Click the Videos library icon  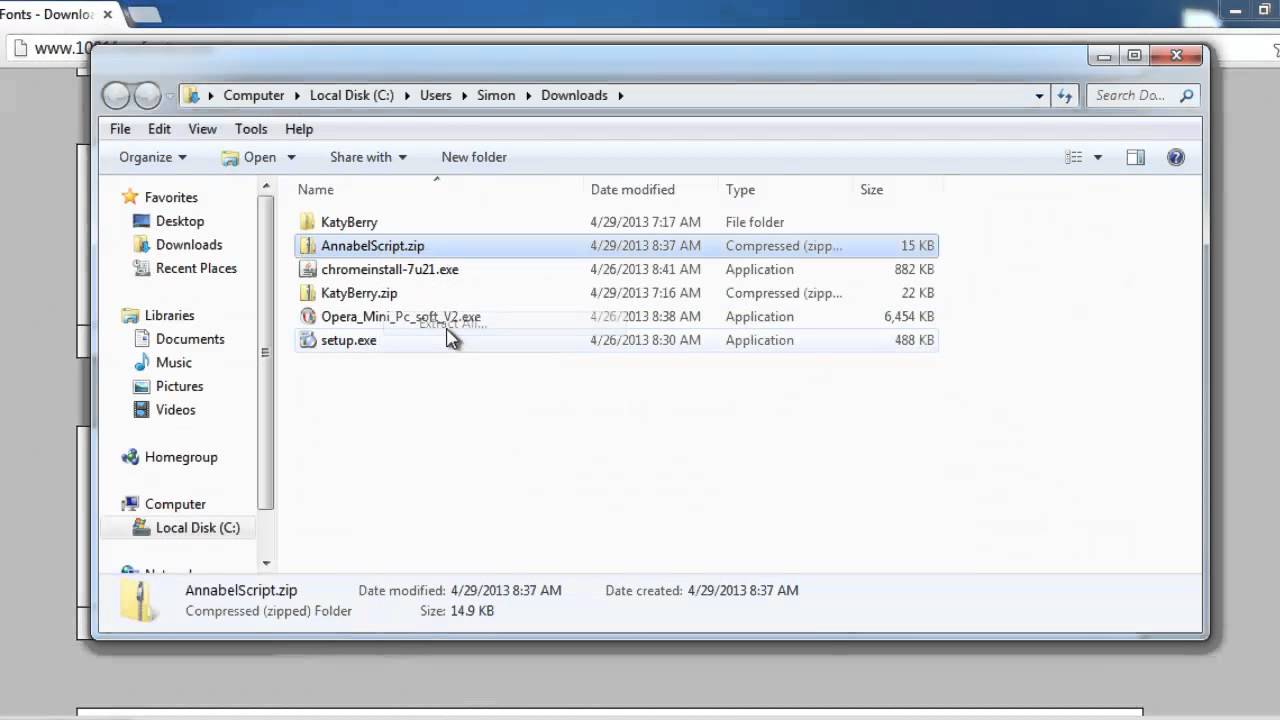pyautogui.click(x=141, y=410)
